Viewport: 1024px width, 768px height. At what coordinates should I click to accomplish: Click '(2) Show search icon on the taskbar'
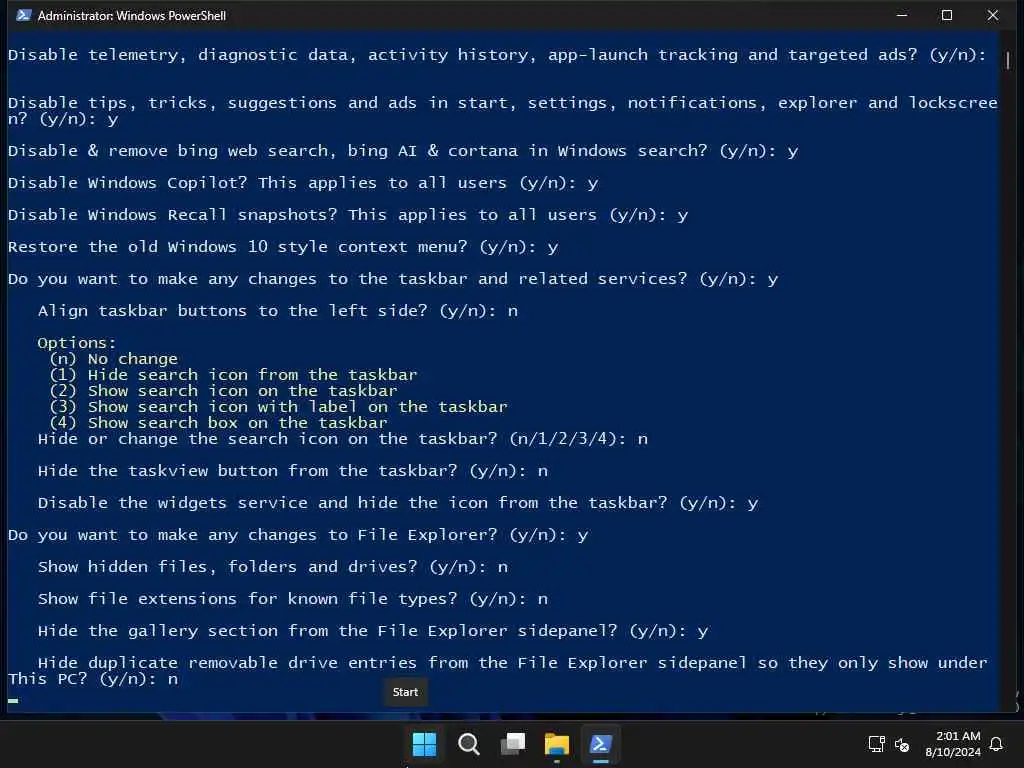(x=223, y=391)
